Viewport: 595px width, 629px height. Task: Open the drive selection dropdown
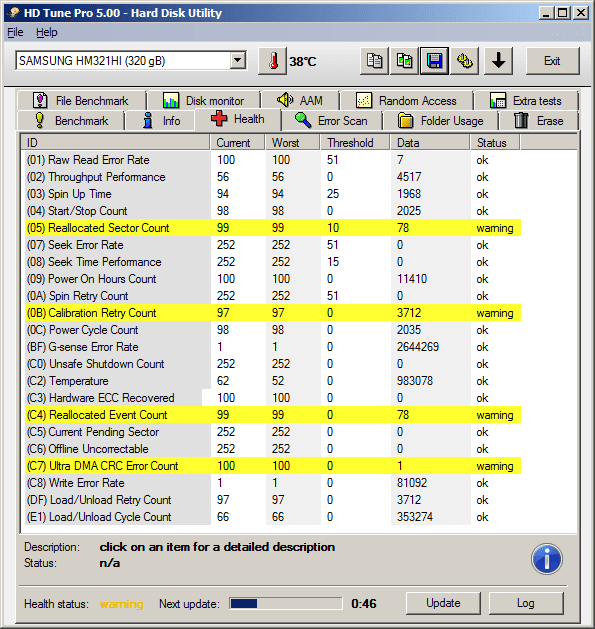(238, 61)
